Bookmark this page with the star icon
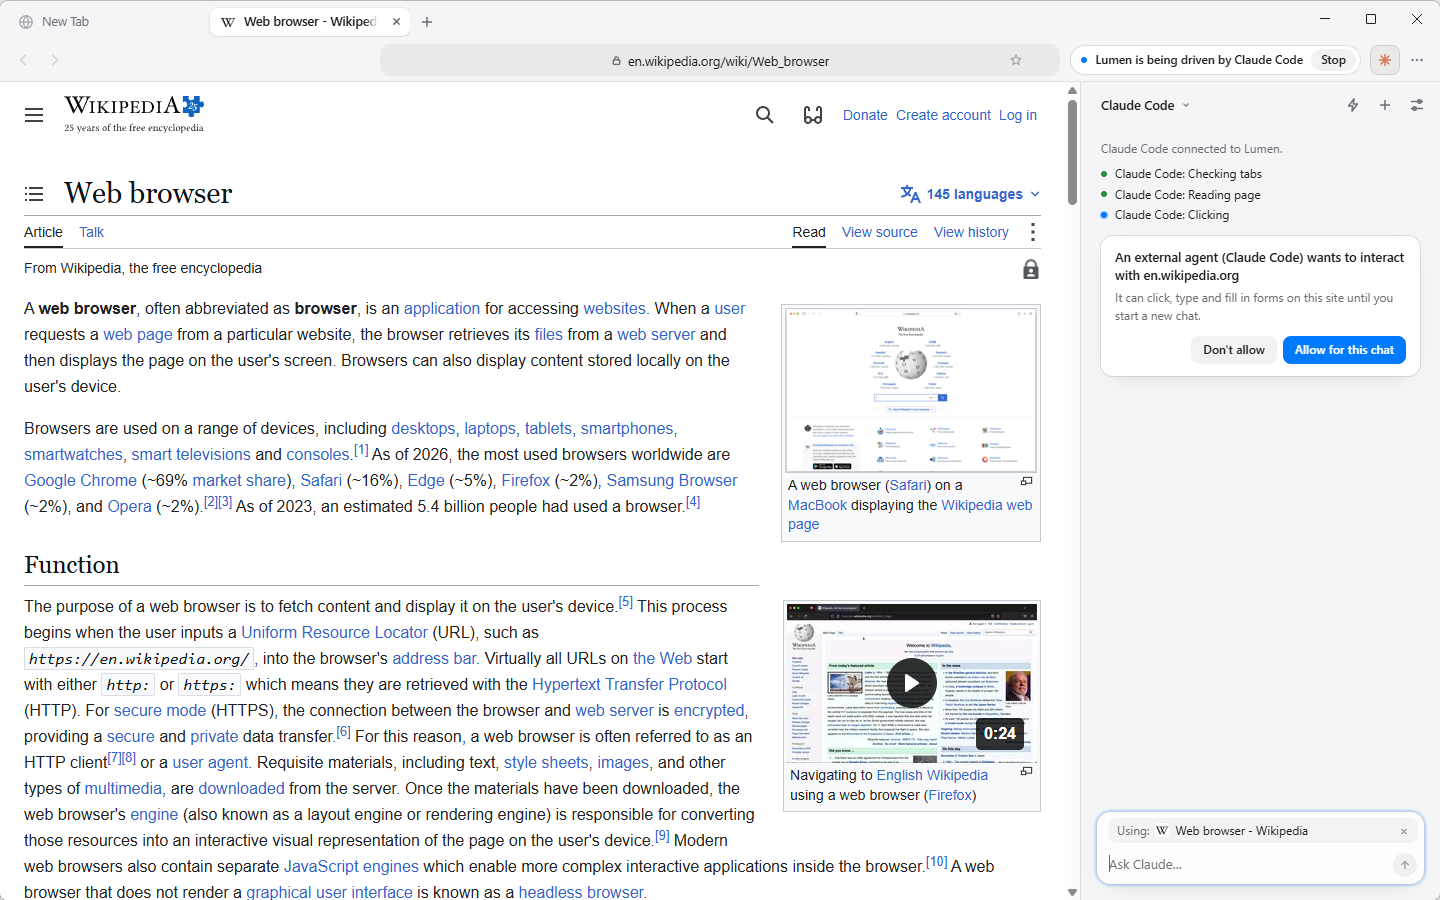The height and width of the screenshot is (900, 1440). click(x=1016, y=60)
